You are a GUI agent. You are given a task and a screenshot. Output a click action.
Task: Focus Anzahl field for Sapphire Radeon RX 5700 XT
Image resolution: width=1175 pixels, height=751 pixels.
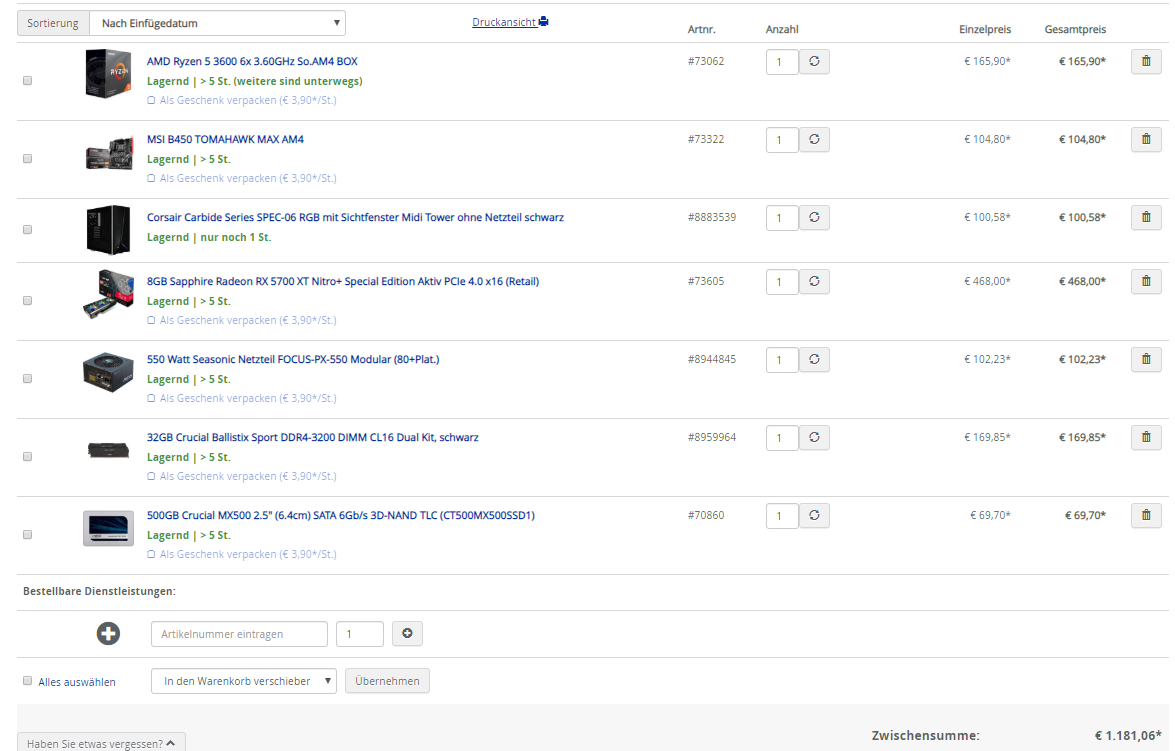(x=782, y=281)
